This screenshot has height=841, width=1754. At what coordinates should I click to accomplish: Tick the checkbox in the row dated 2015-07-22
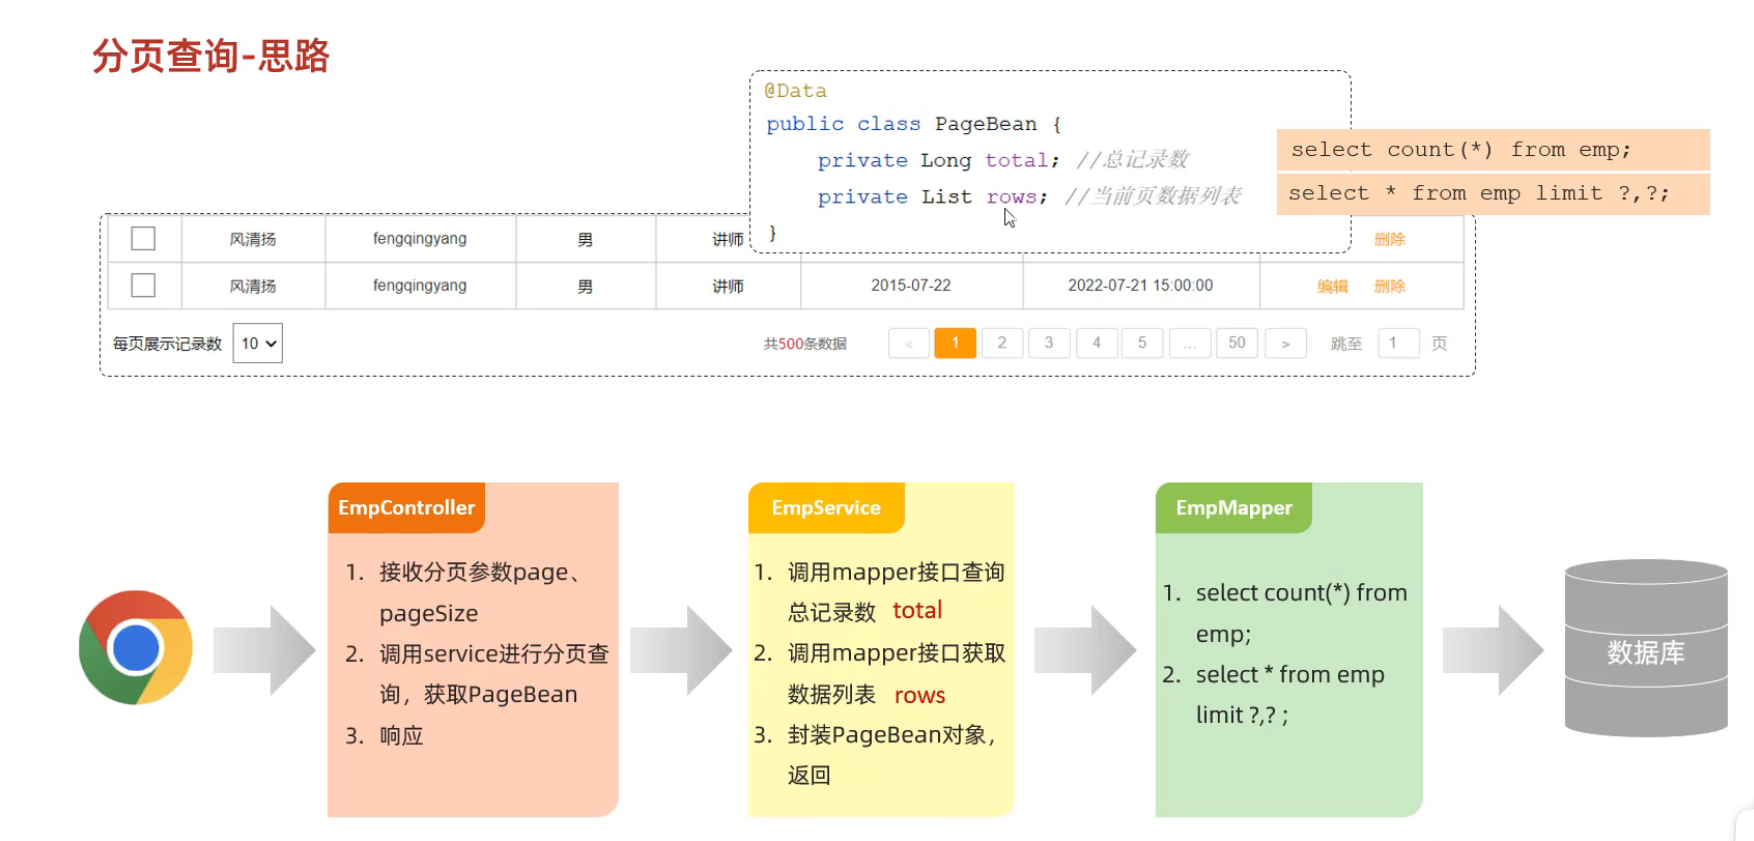(x=144, y=286)
